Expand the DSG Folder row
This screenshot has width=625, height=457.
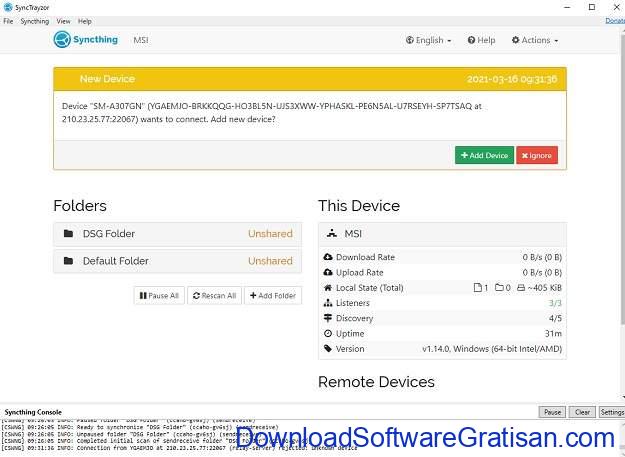(x=177, y=234)
